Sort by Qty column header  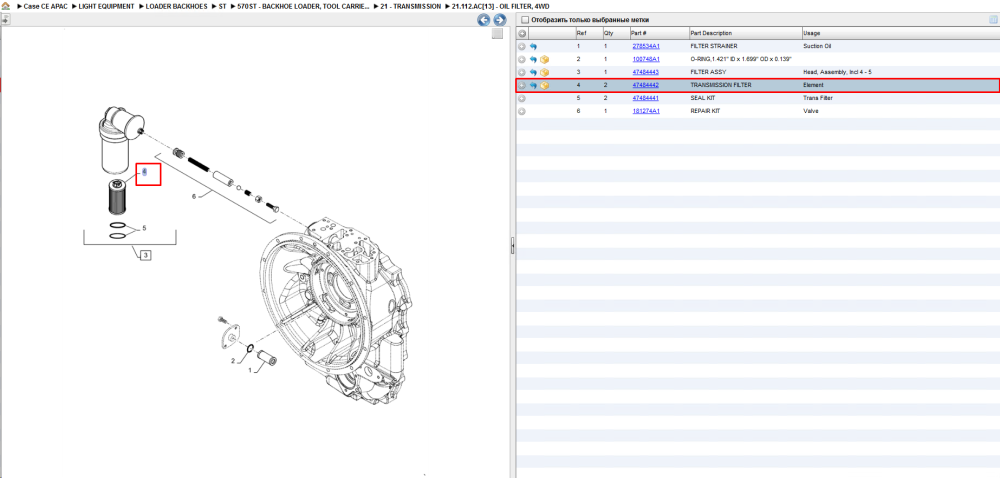point(615,33)
